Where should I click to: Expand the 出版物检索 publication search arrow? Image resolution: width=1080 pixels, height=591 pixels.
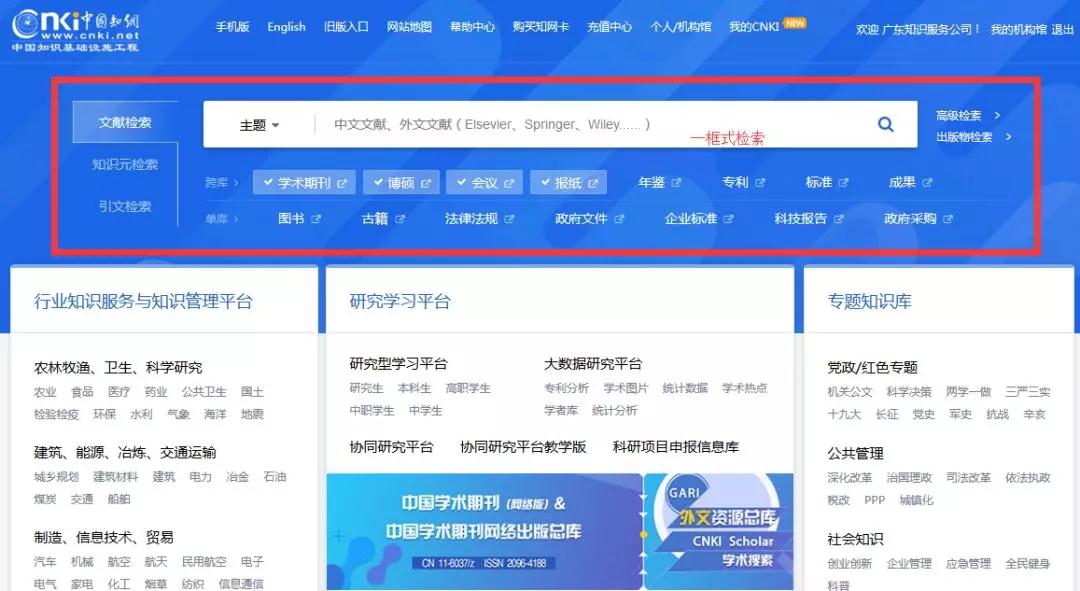(x=1008, y=137)
